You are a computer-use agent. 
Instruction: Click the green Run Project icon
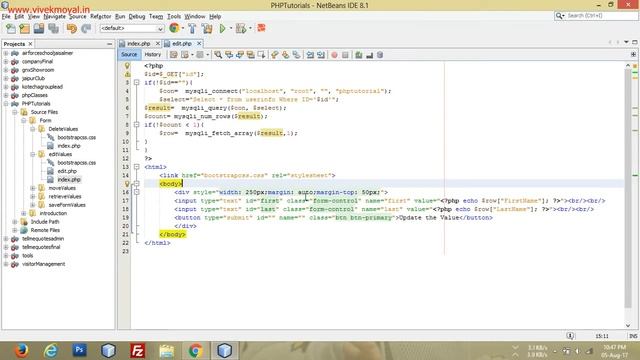coord(222,28)
